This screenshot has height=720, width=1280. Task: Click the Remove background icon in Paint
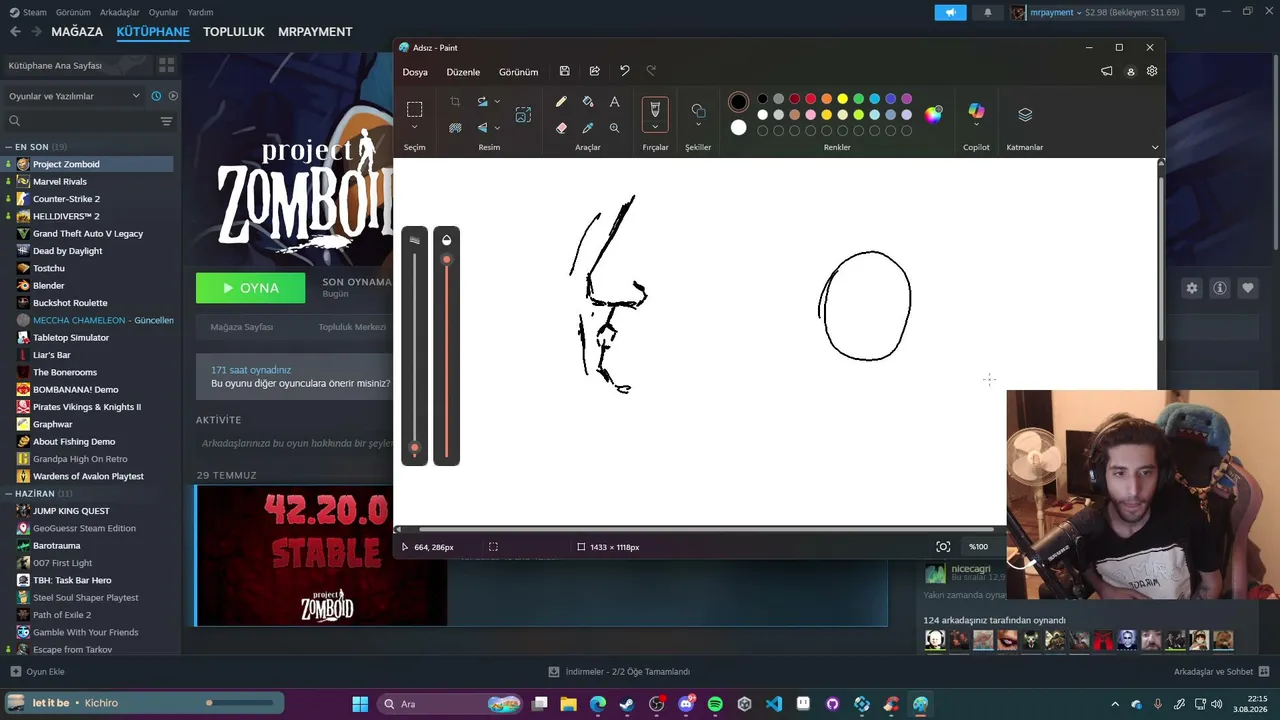455,128
